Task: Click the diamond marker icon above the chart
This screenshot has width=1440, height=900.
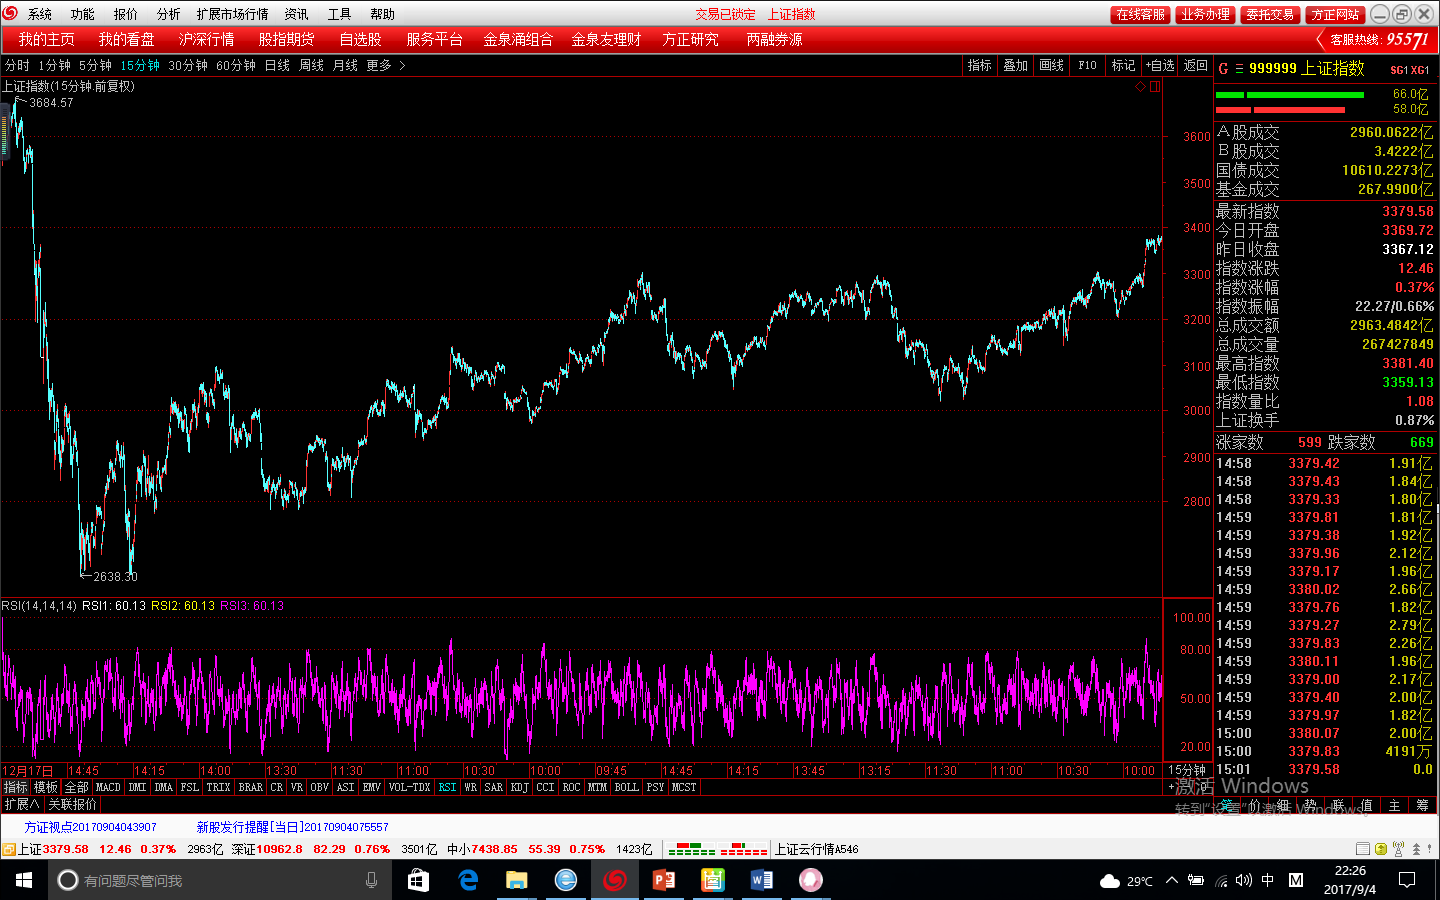Action: click(1140, 87)
